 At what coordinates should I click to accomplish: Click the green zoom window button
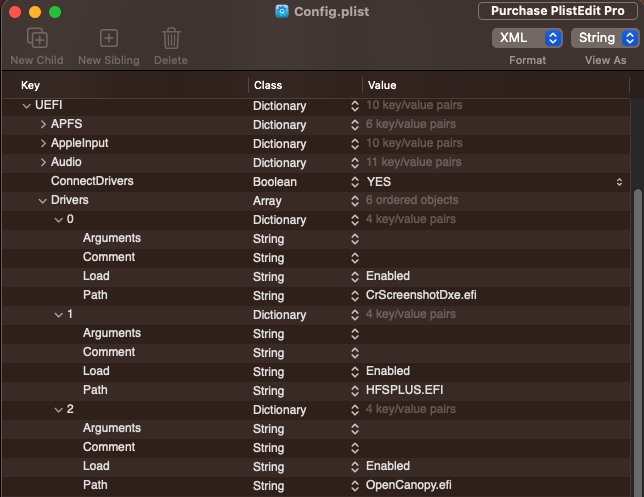[55, 12]
